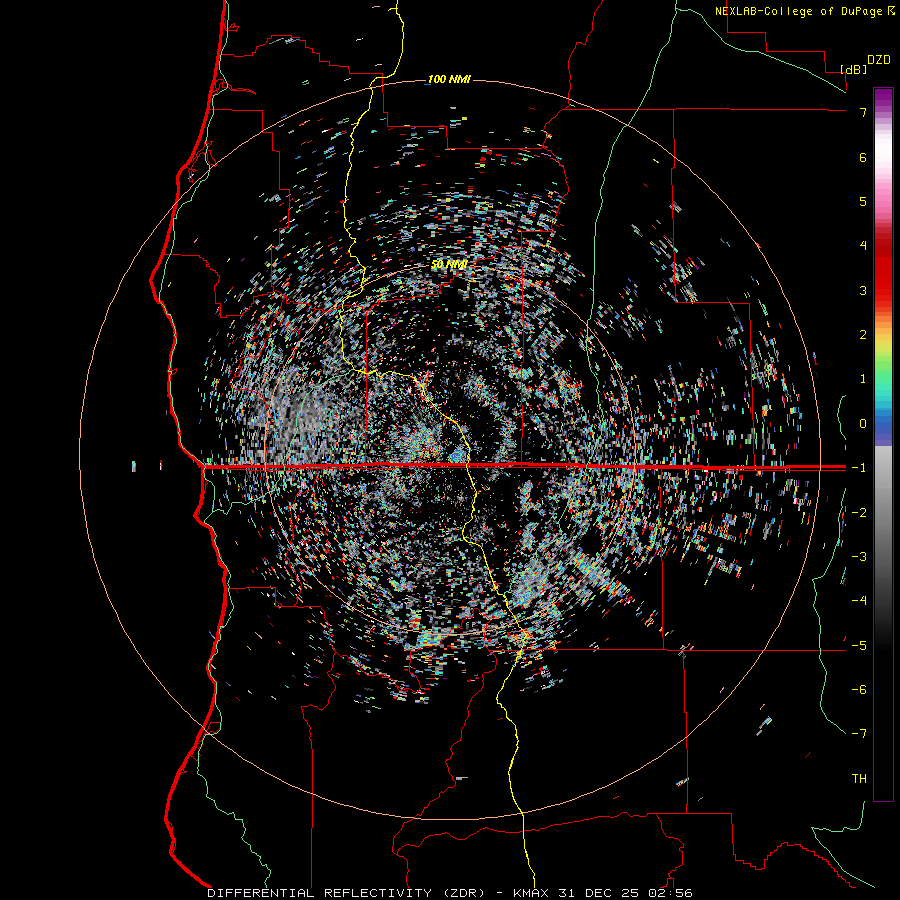Click the TH label on the legend

[x=859, y=779]
